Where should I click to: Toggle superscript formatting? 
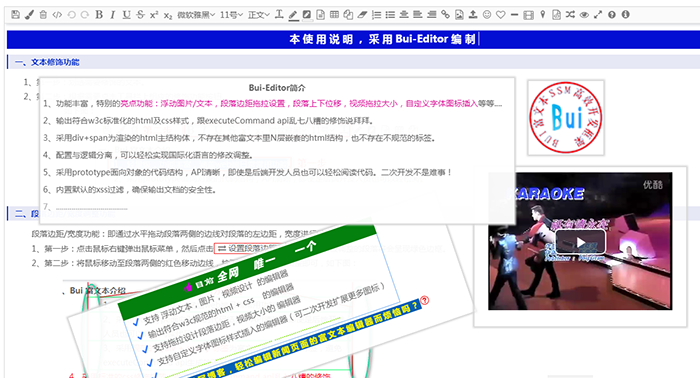(x=154, y=15)
